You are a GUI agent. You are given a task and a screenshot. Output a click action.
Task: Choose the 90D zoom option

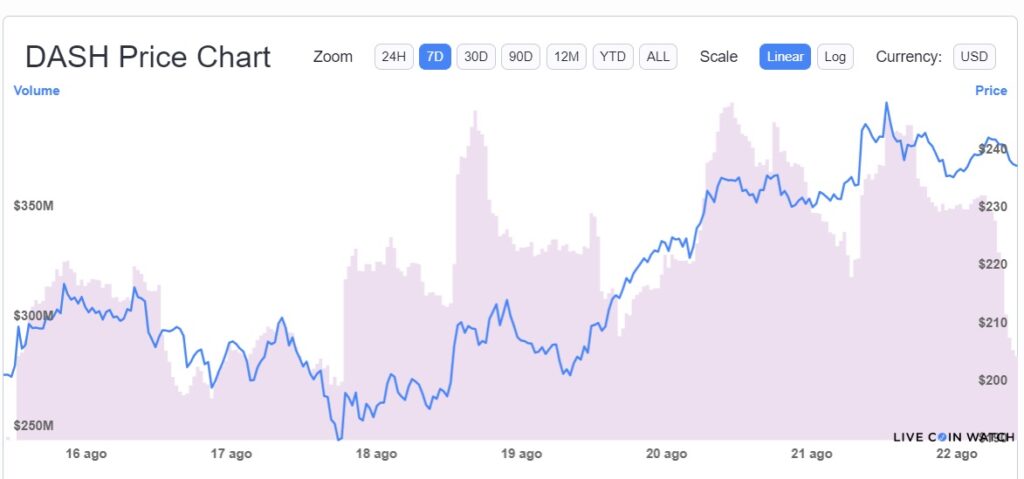pyautogui.click(x=521, y=57)
